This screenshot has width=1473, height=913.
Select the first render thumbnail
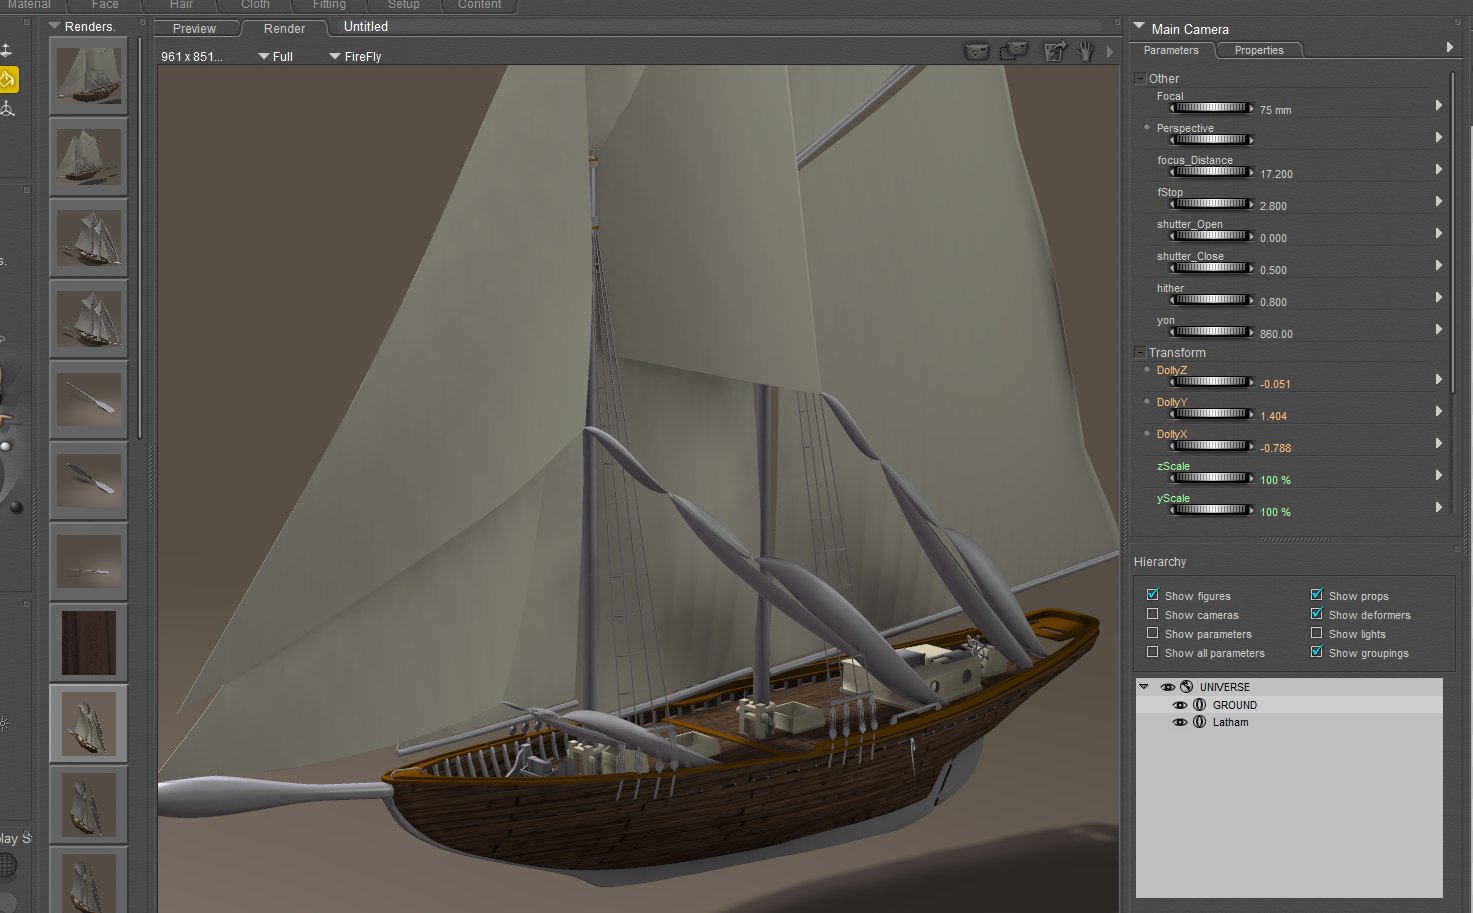89,76
